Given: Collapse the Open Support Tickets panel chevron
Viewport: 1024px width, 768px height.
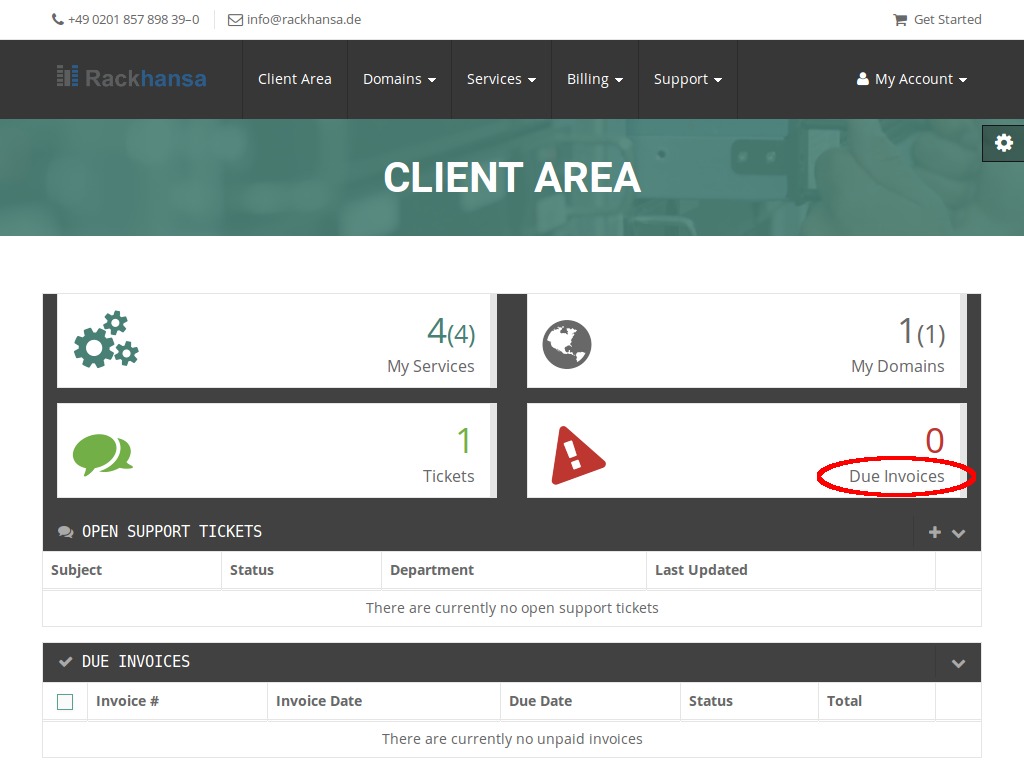Looking at the screenshot, I should pyautogui.click(x=958, y=533).
